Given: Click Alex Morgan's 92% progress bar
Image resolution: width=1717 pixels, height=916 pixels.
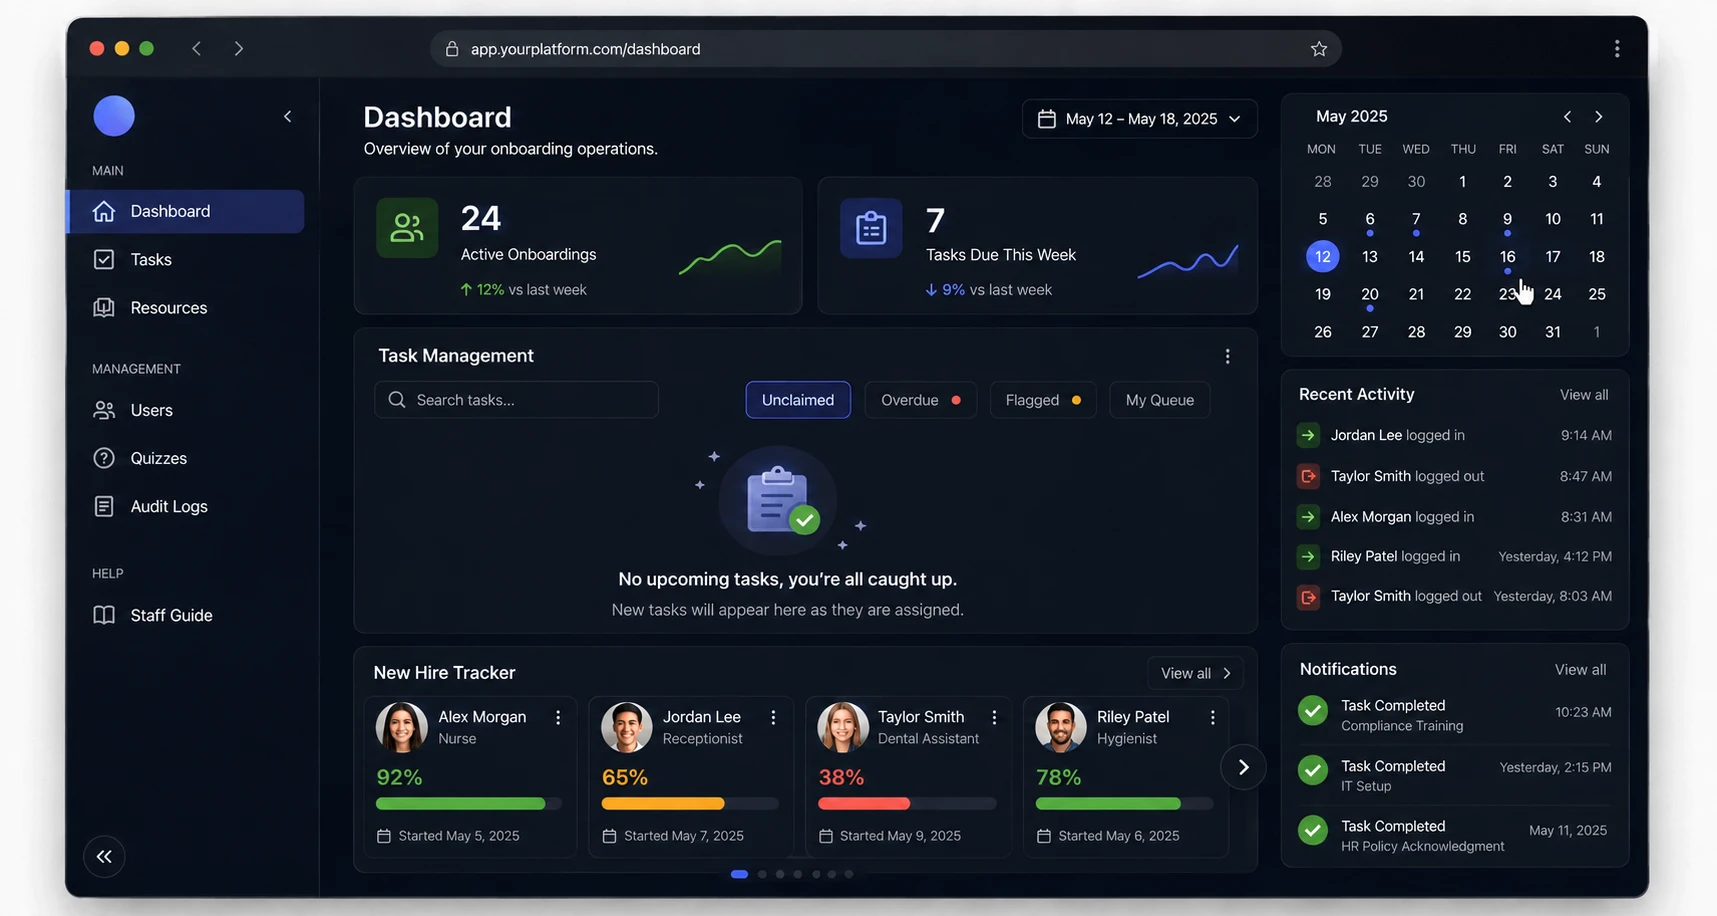Looking at the screenshot, I should [468, 803].
